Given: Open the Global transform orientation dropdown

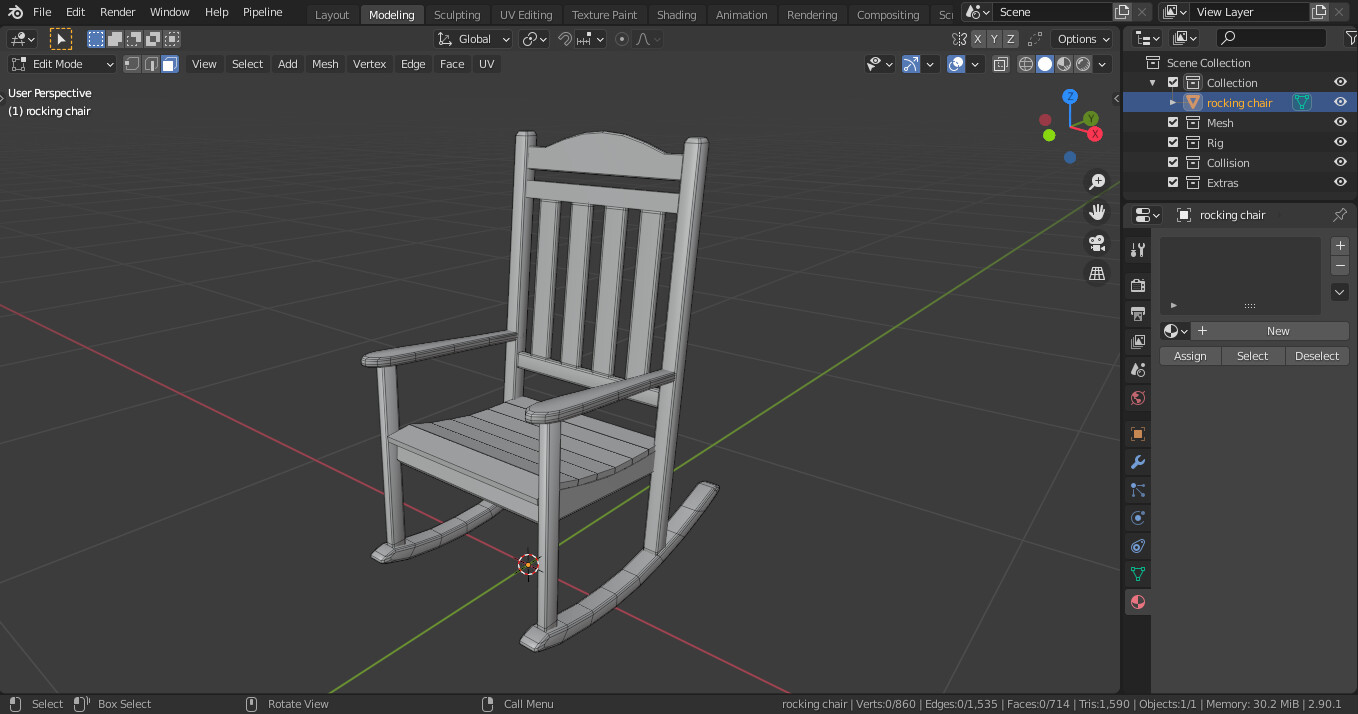Looking at the screenshot, I should pos(472,38).
